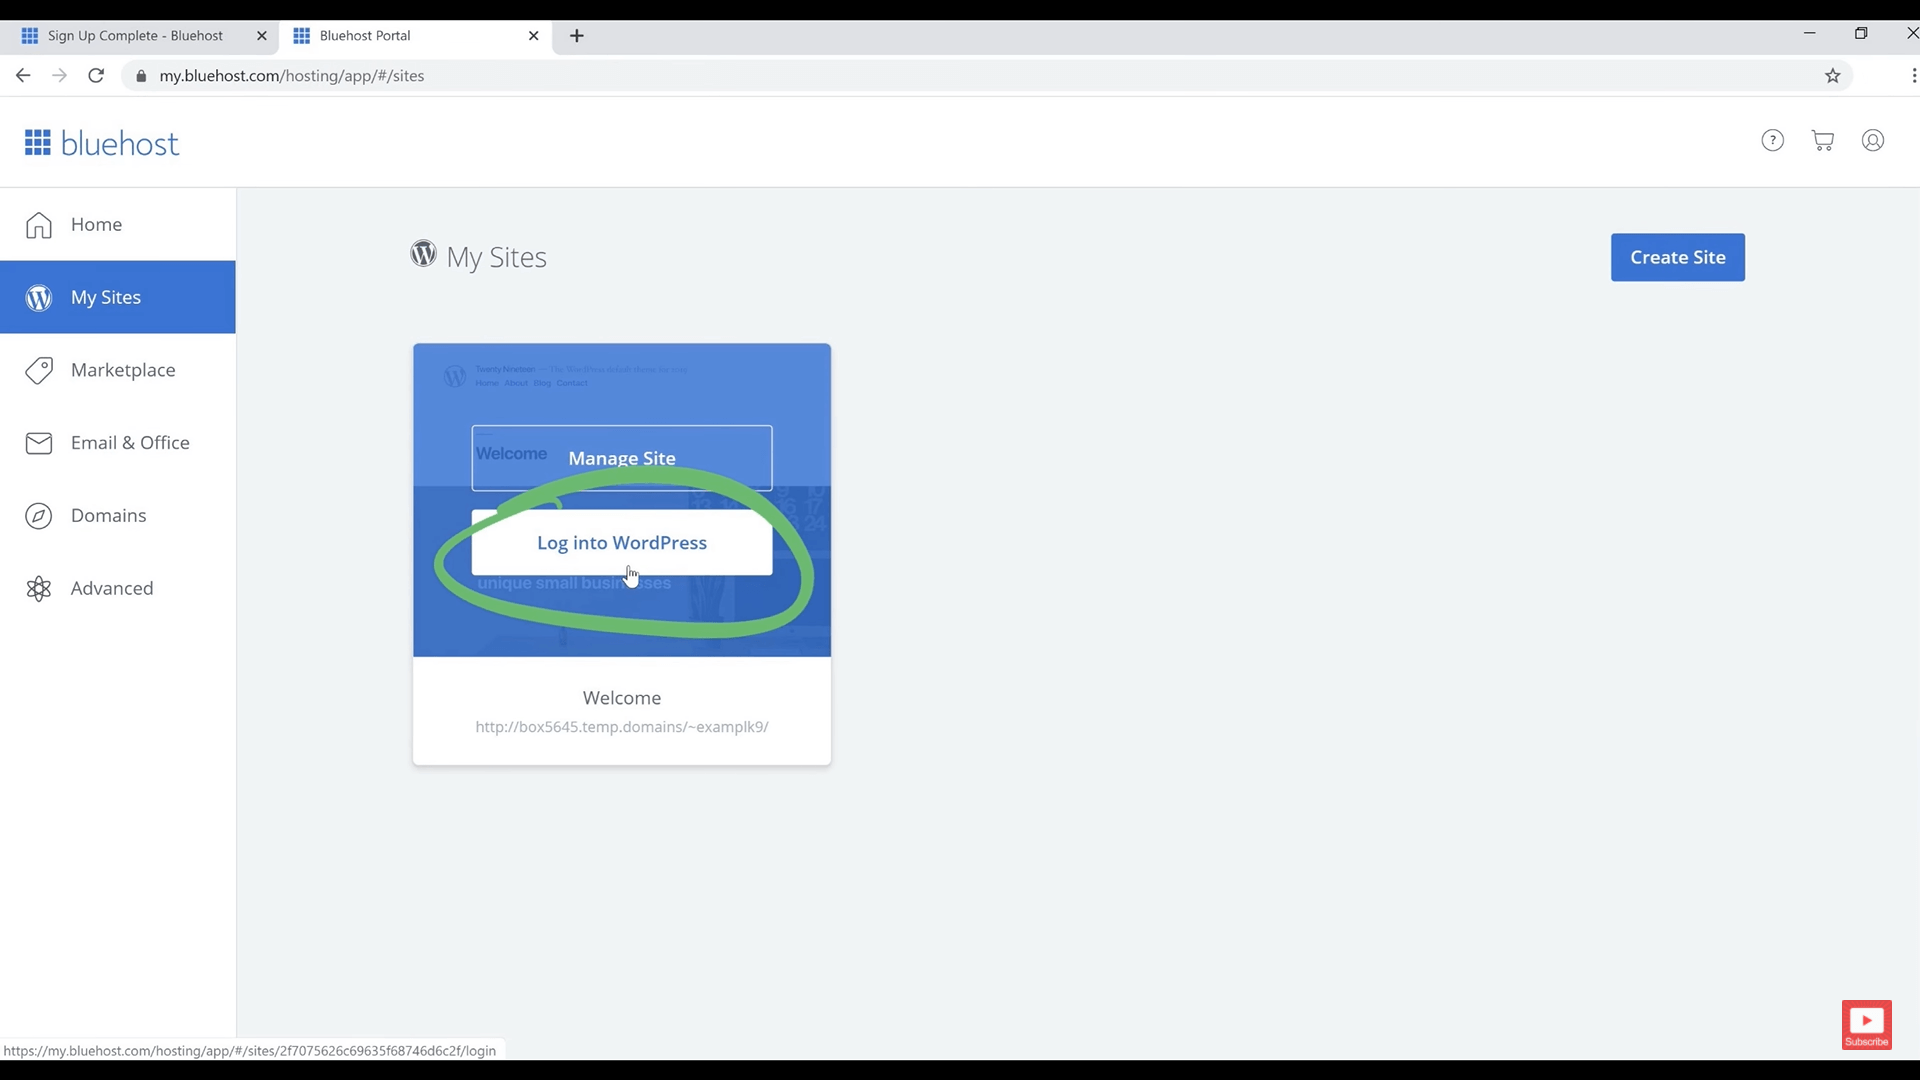Open the Help question mark icon

(x=1772, y=141)
